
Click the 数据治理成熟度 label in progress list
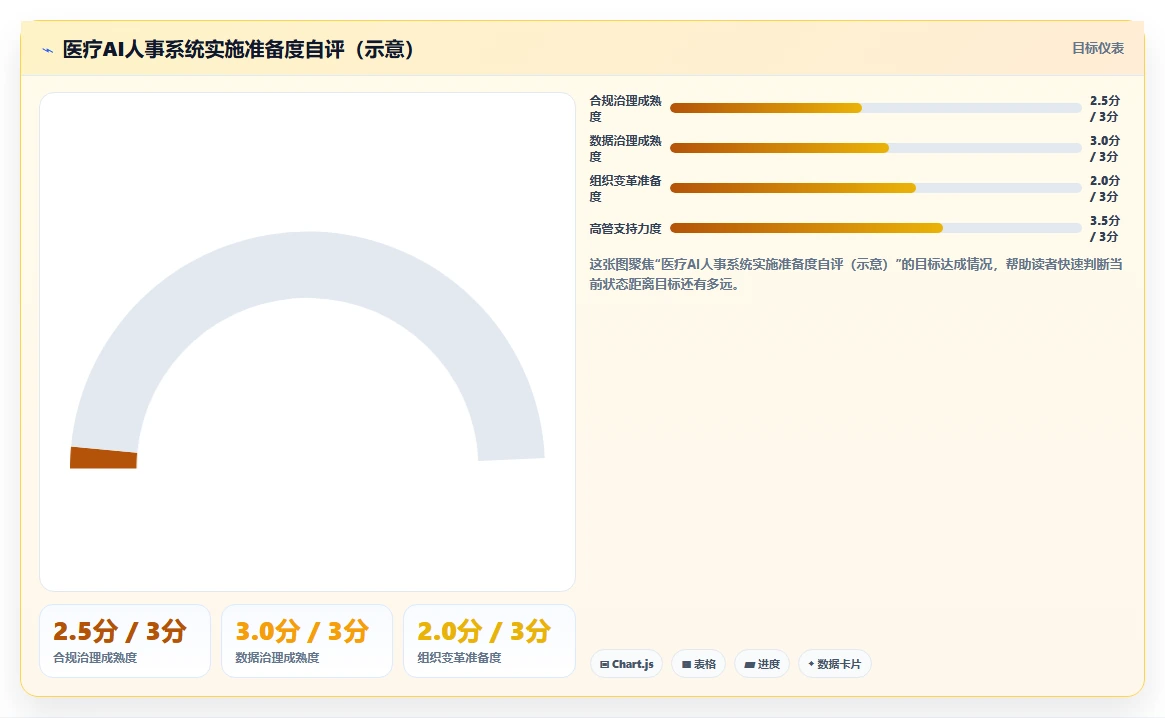(x=625, y=149)
